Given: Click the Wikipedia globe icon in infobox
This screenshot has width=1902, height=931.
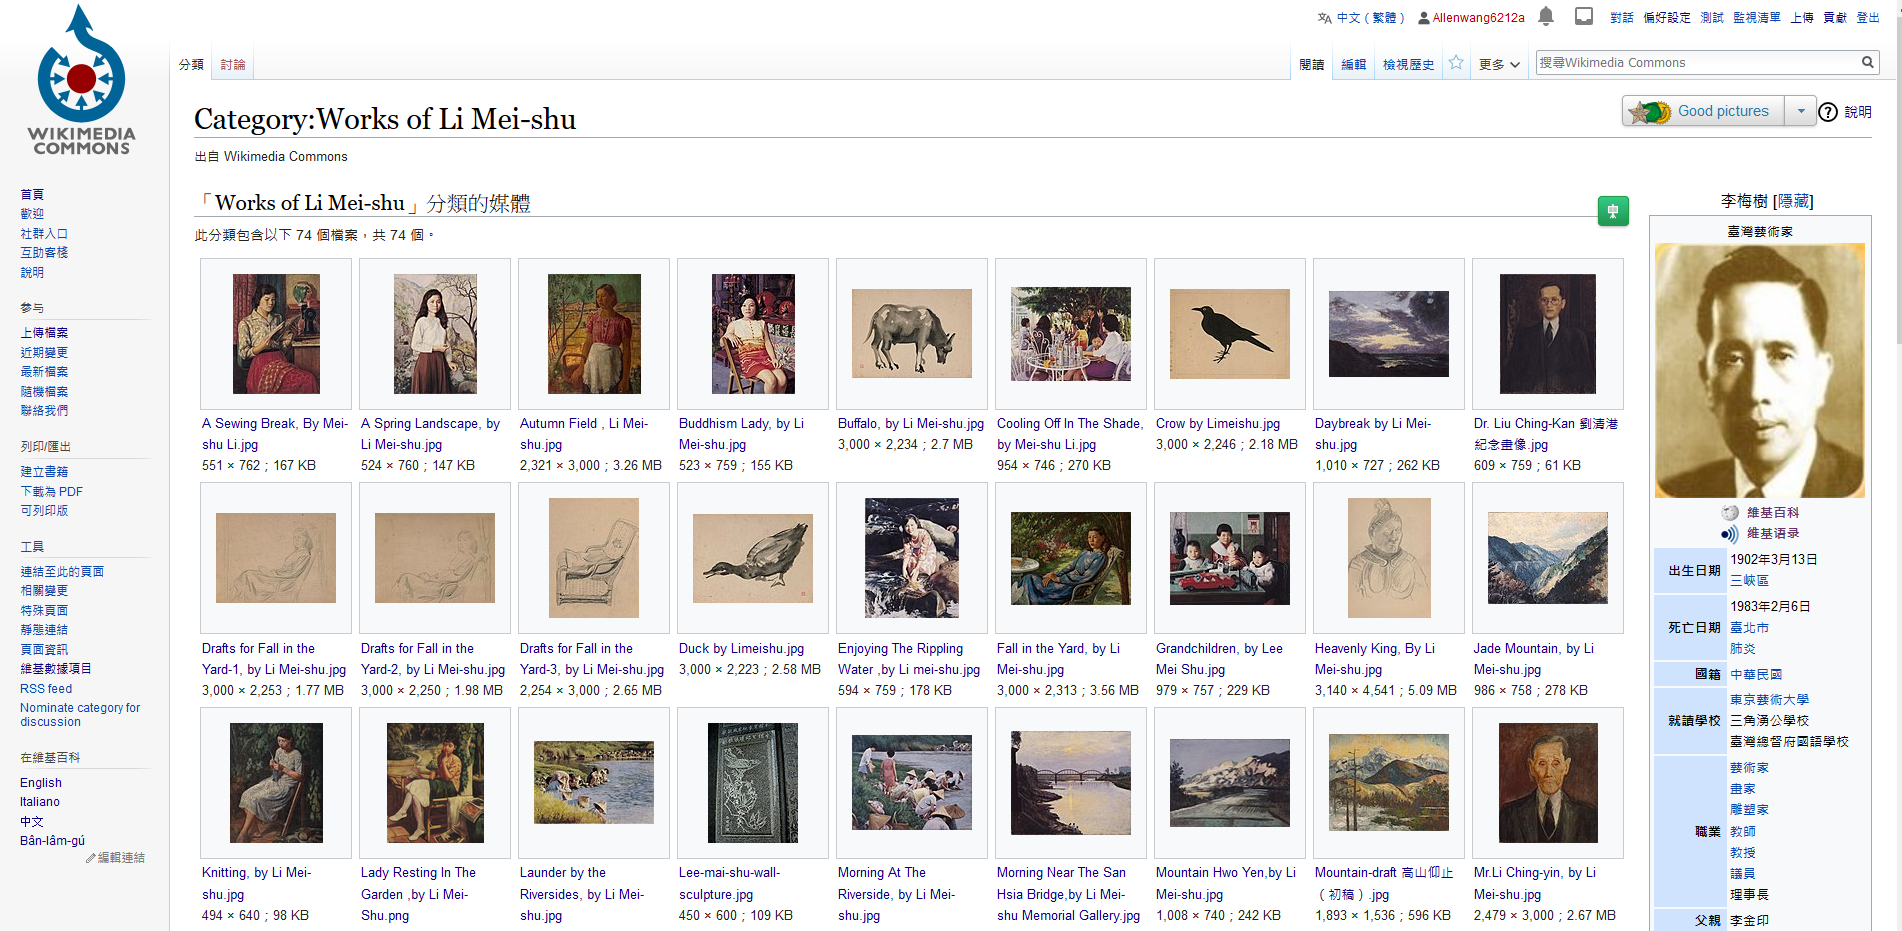Looking at the screenshot, I should pyautogui.click(x=1730, y=512).
